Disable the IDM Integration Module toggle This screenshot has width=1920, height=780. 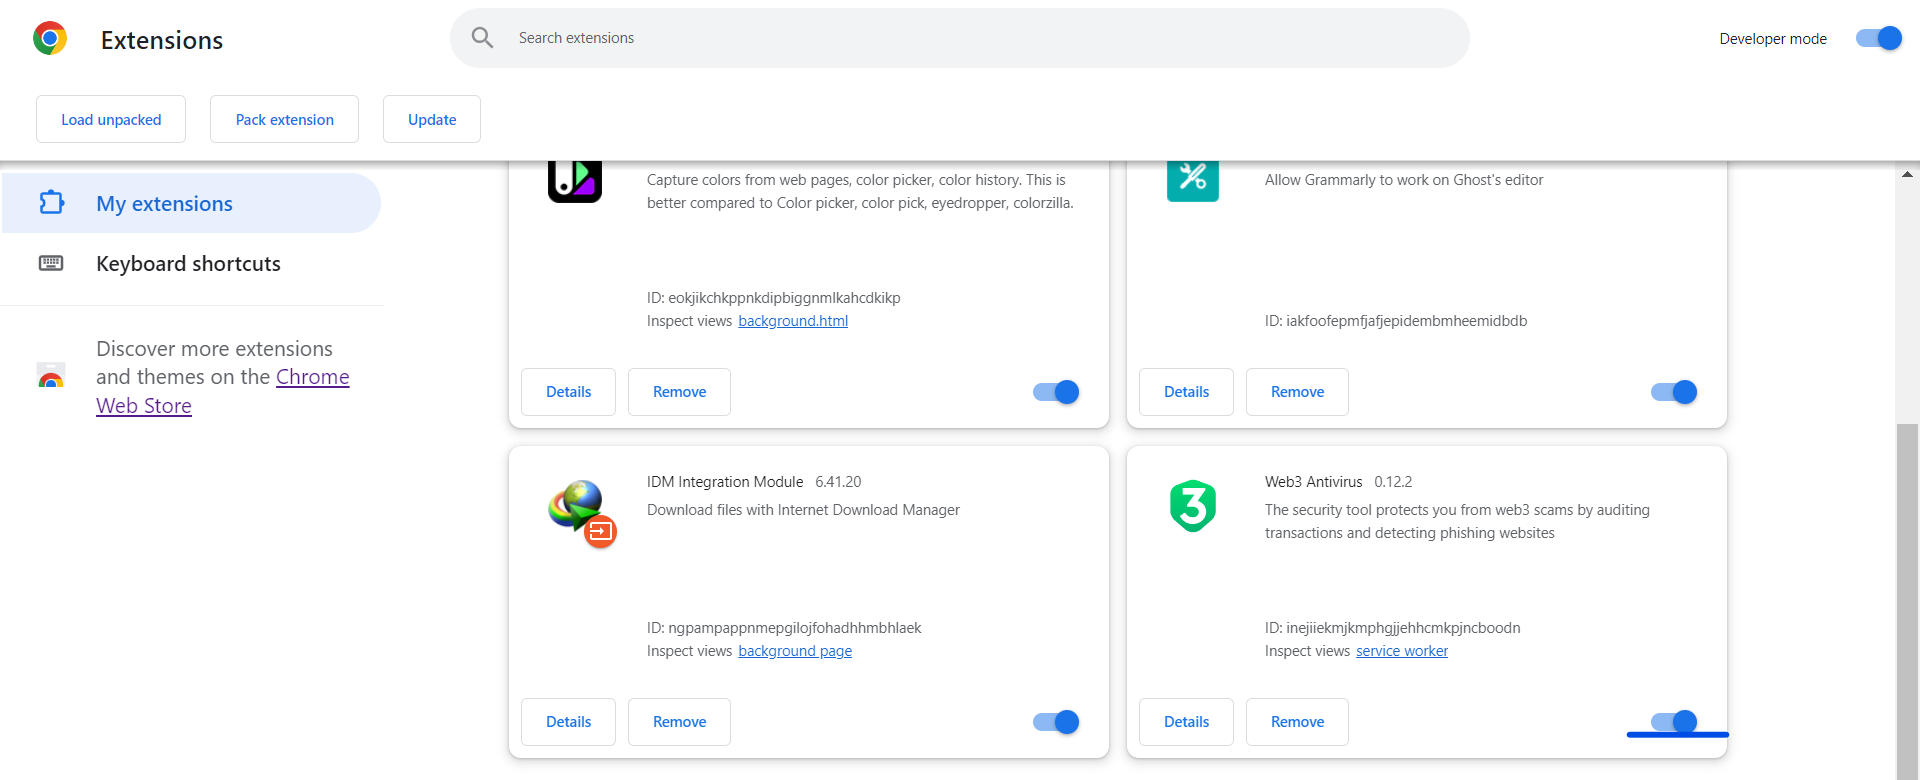pos(1056,722)
